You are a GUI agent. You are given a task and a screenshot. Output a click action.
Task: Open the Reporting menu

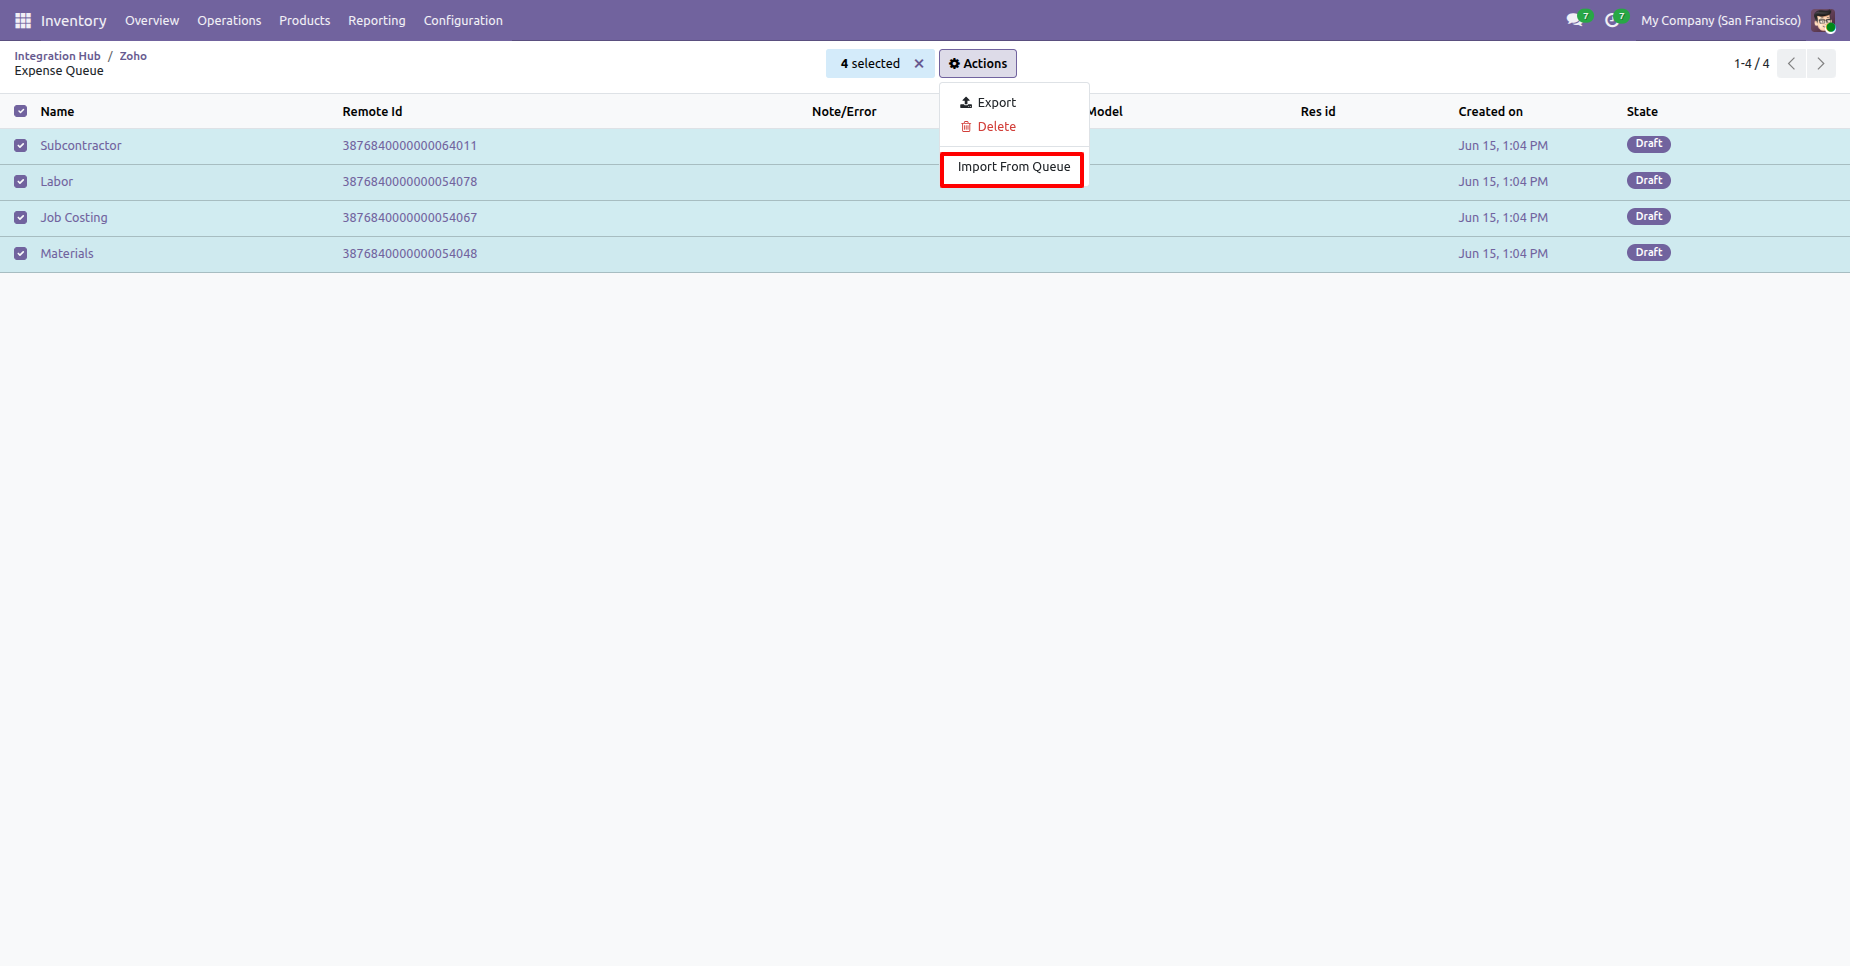pyautogui.click(x=377, y=20)
